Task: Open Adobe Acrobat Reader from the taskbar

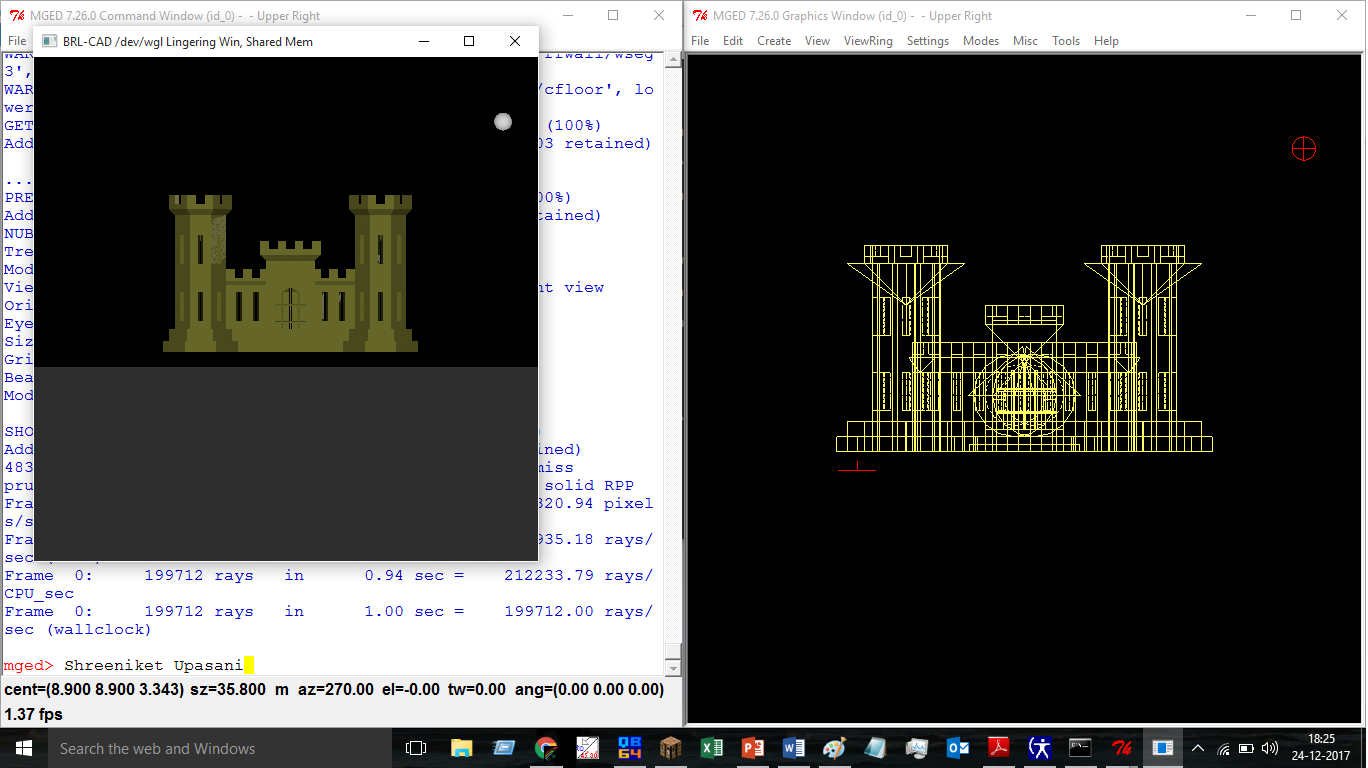Action: tap(999, 748)
